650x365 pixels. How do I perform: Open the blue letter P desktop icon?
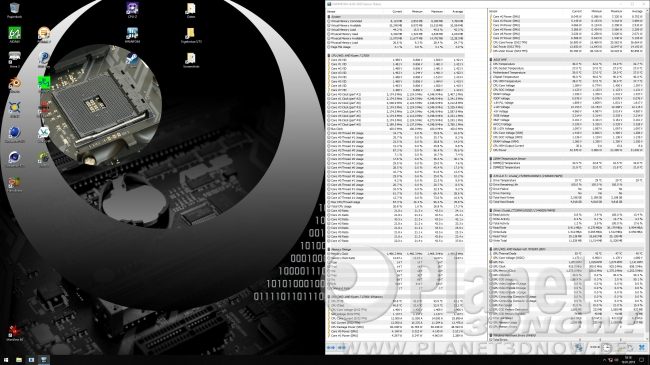pos(44,59)
